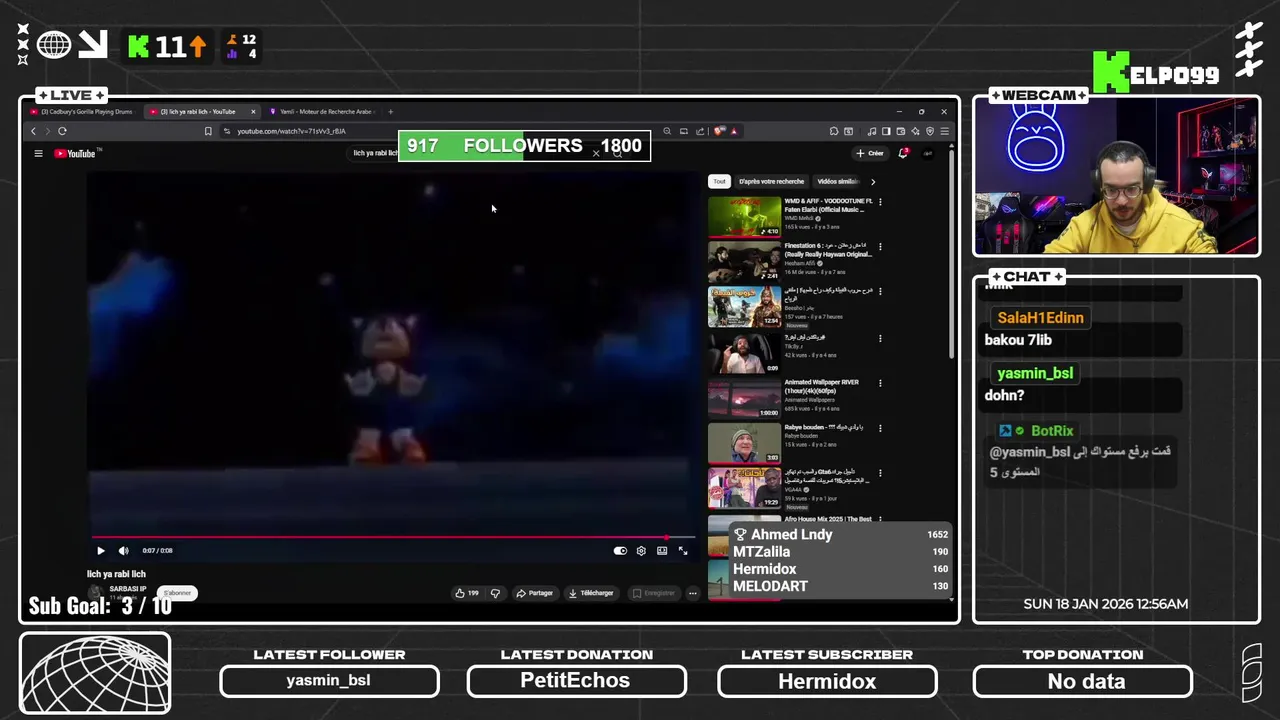Open options menu for Rabye bouden video
Image resolution: width=1280 pixels, height=720 pixels.
pyautogui.click(x=880, y=428)
